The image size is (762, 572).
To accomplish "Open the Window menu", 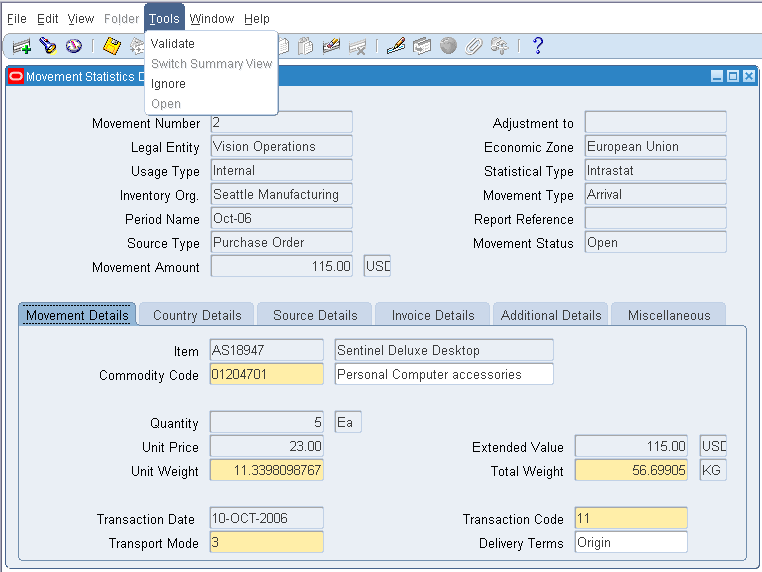I will pos(212,19).
